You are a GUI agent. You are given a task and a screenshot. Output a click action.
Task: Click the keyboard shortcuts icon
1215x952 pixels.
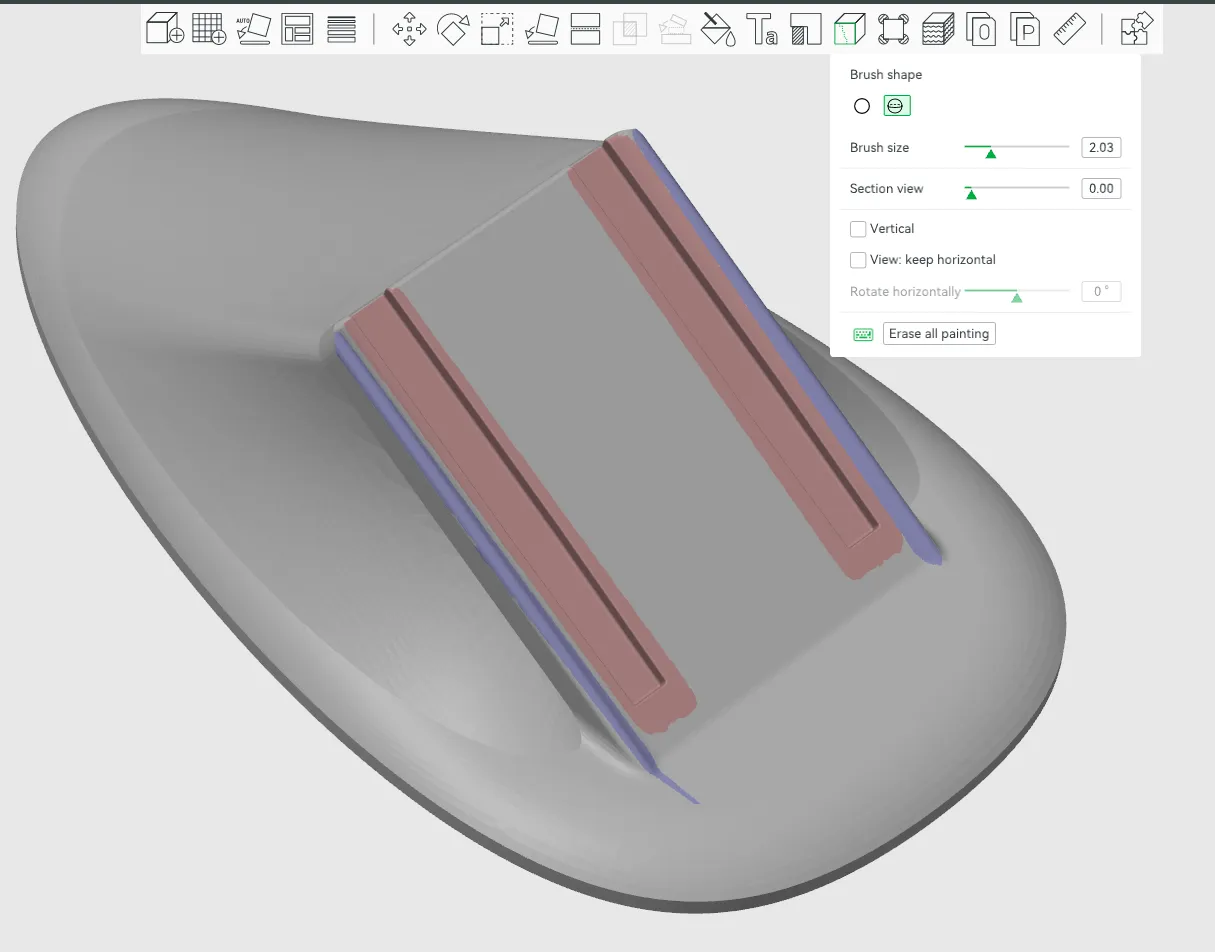pos(863,334)
